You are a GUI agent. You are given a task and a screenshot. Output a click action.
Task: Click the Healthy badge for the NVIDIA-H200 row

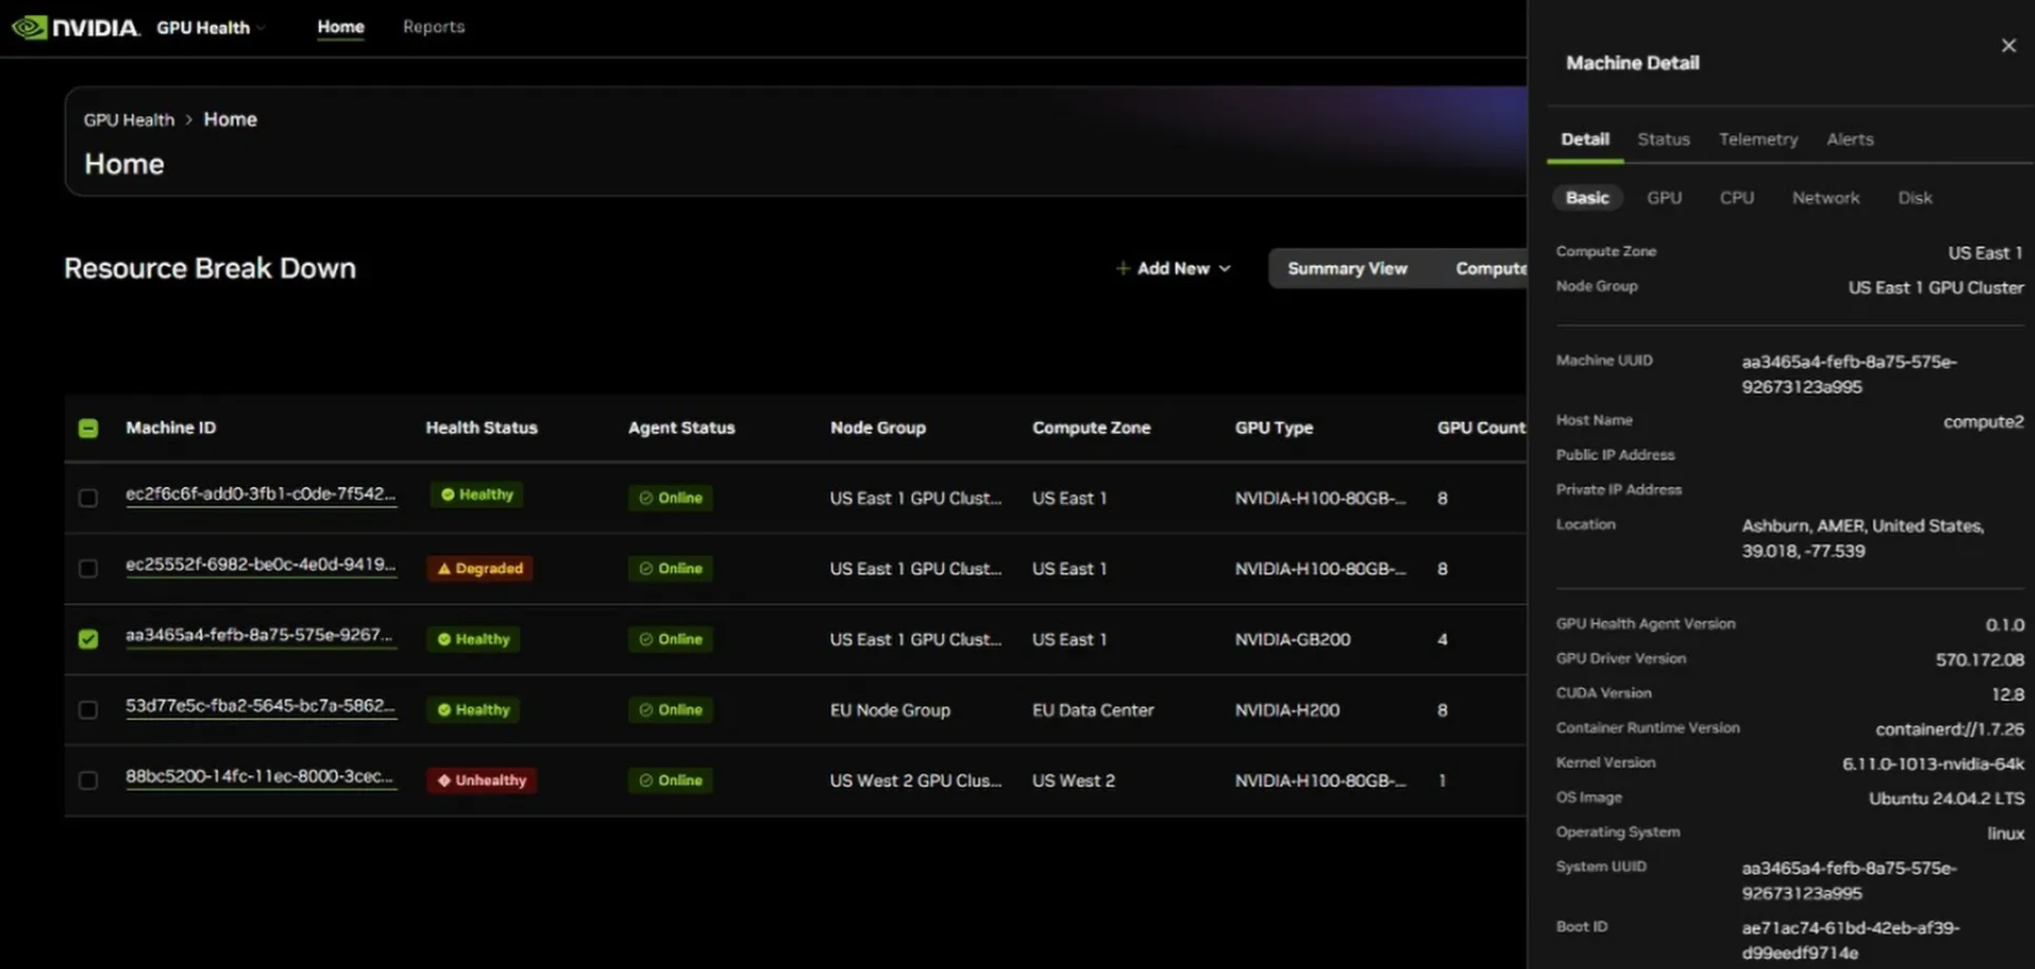(474, 710)
